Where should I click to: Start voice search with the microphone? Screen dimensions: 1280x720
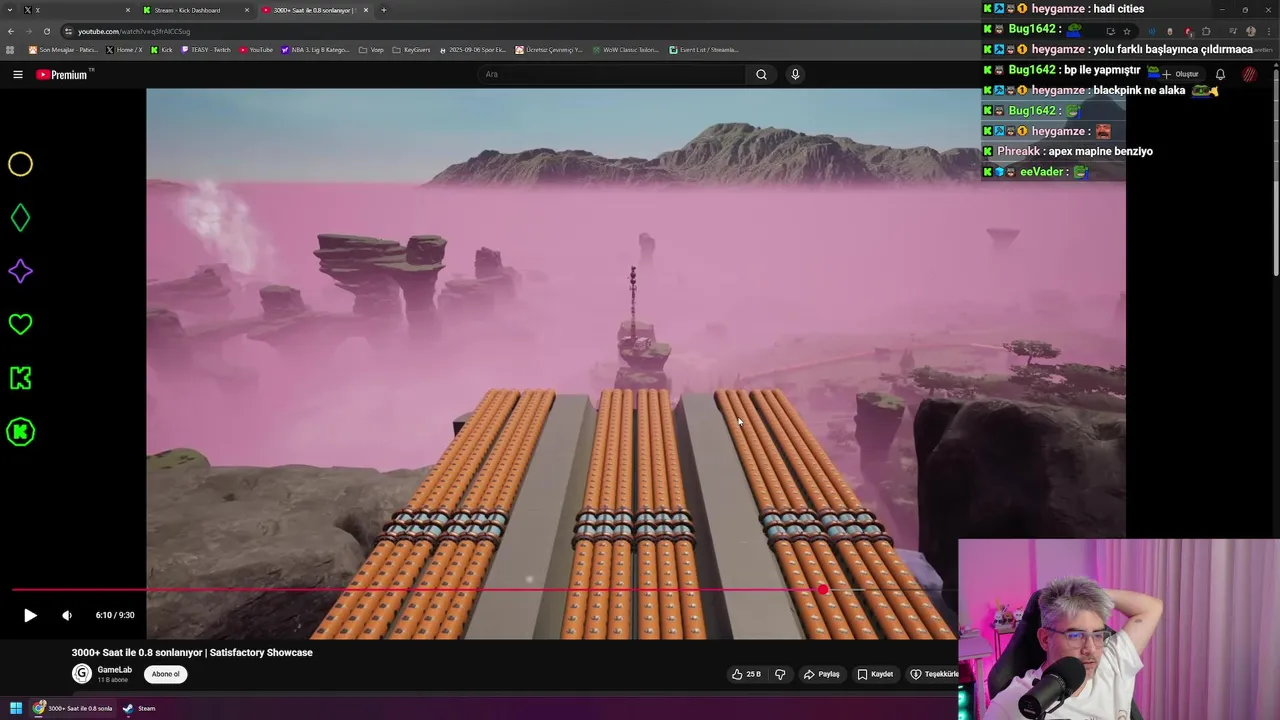click(x=795, y=74)
